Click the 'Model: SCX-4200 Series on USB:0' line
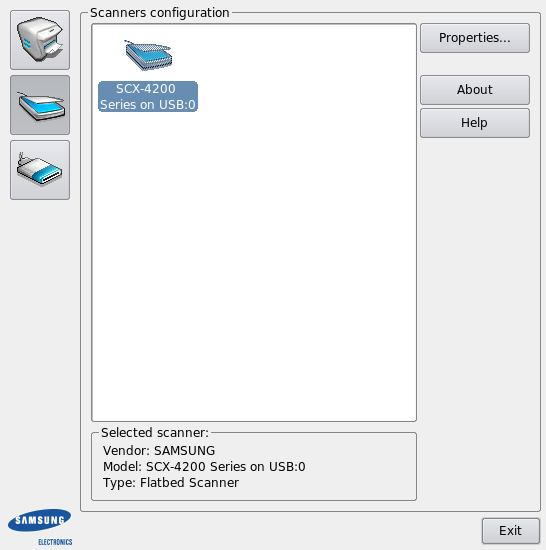546x550 pixels. coord(204,467)
